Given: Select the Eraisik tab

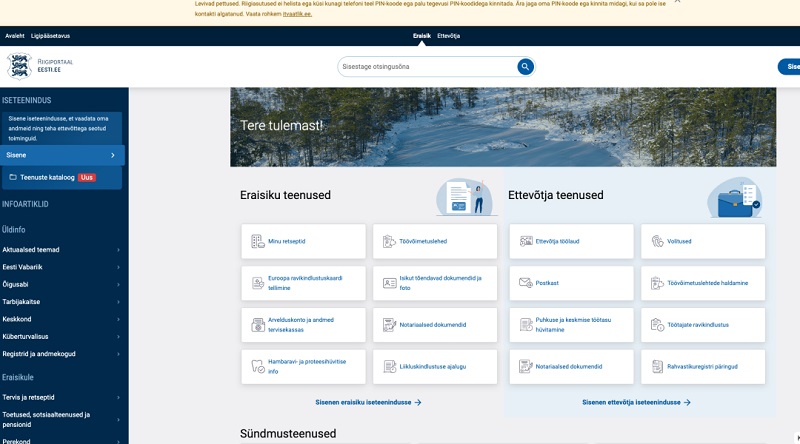Looking at the screenshot, I should 422,36.
